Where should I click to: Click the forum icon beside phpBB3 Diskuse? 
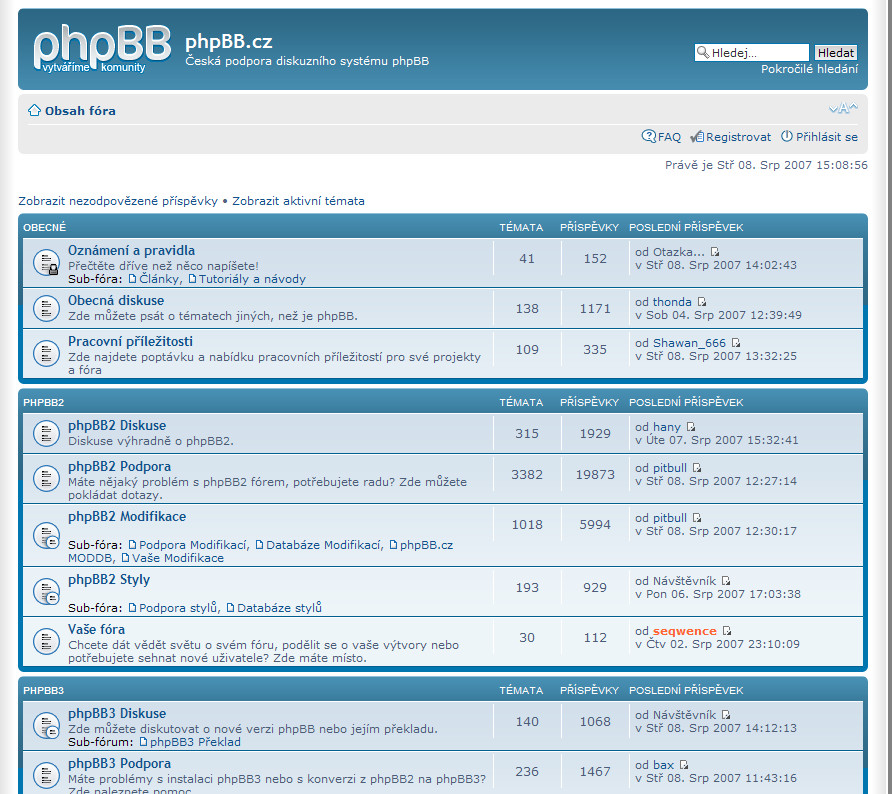[x=47, y=726]
